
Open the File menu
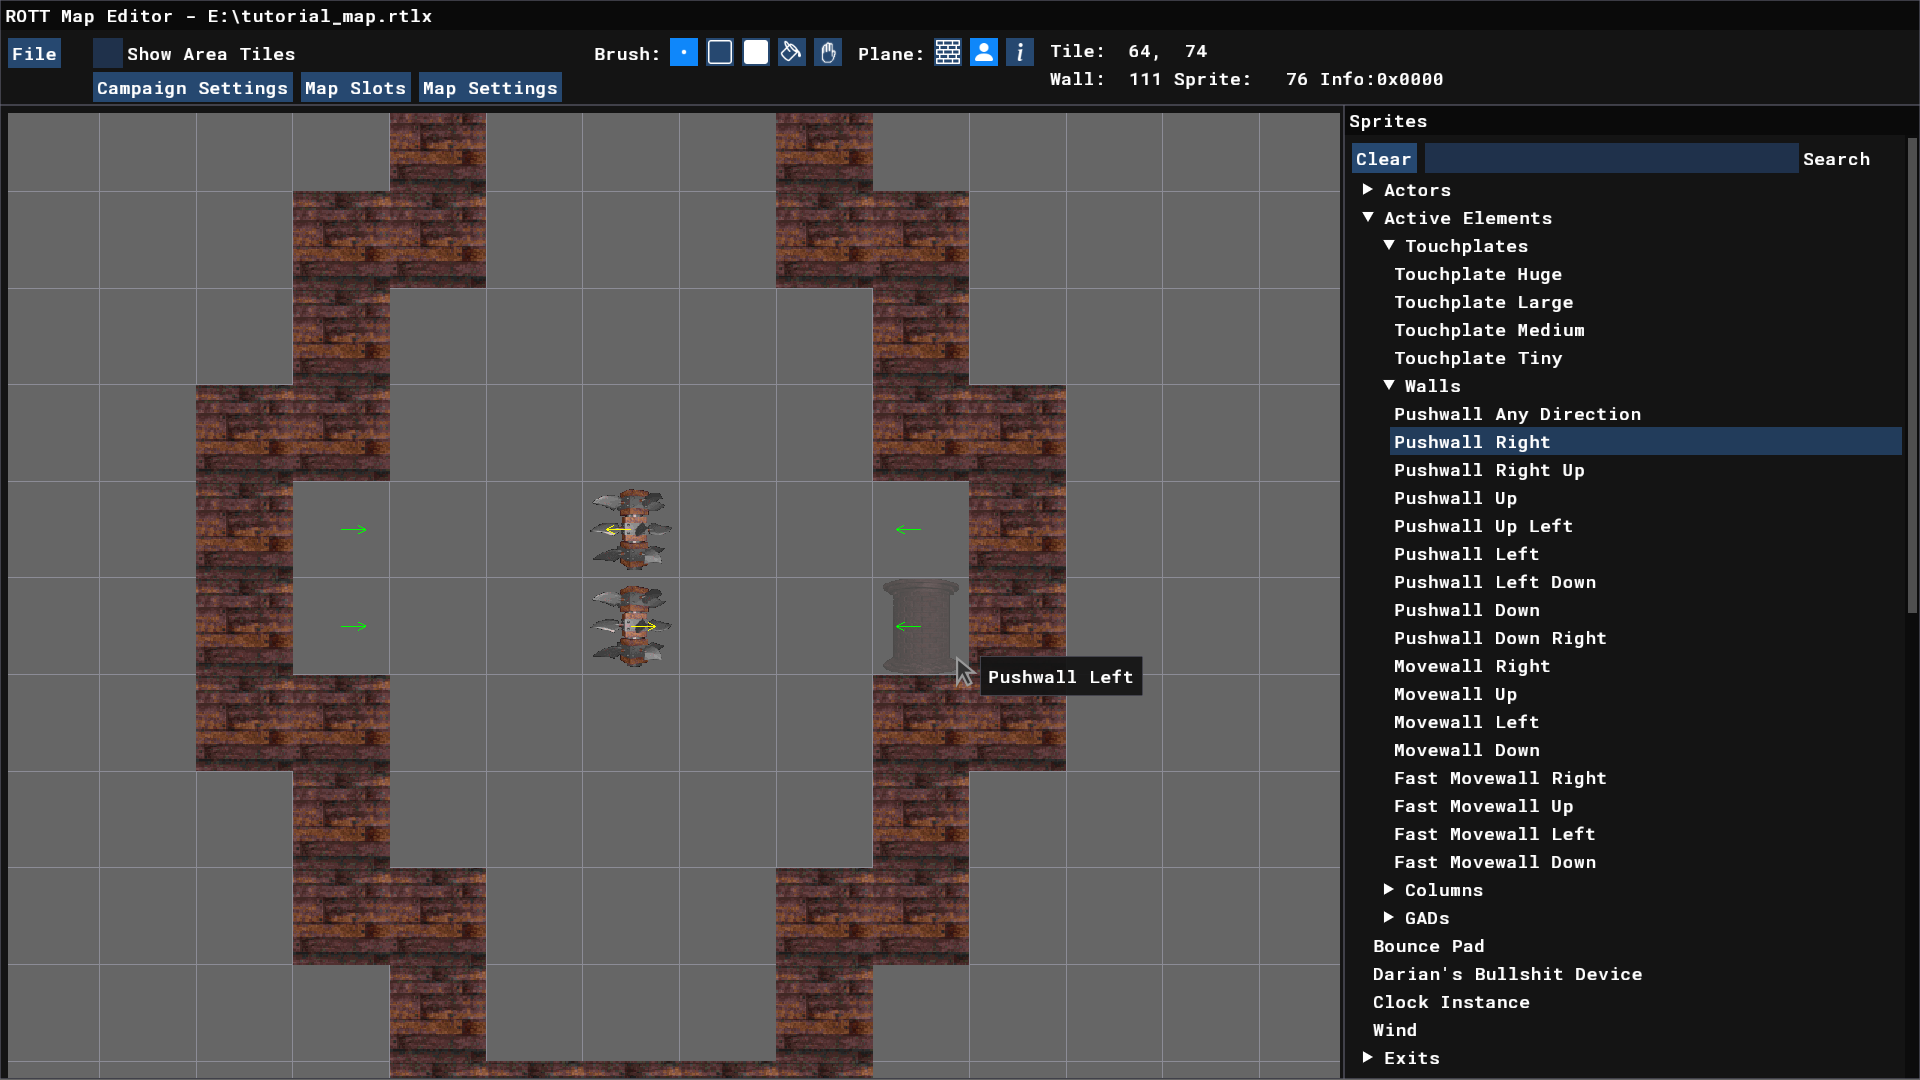(x=34, y=54)
